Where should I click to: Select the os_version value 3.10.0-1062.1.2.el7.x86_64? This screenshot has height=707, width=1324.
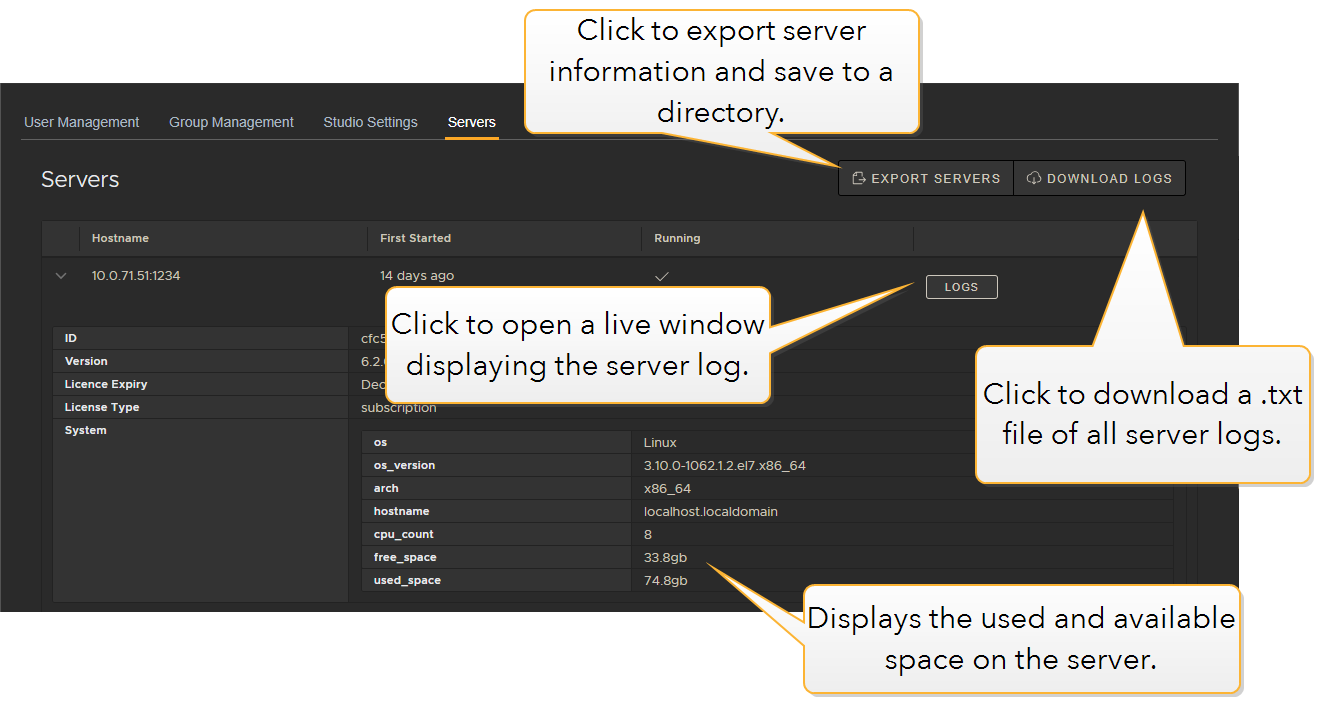pyautogui.click(x=725, y=465)
